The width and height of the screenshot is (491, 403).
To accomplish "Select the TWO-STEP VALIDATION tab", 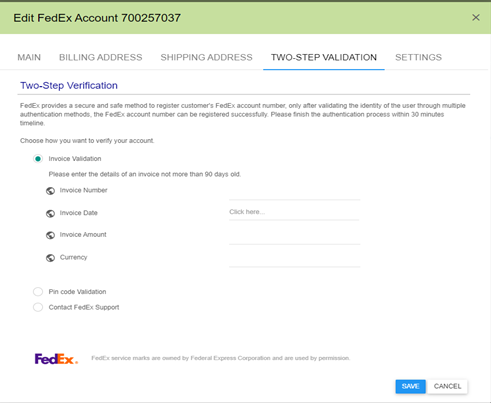I will click(x=324, y=57).
